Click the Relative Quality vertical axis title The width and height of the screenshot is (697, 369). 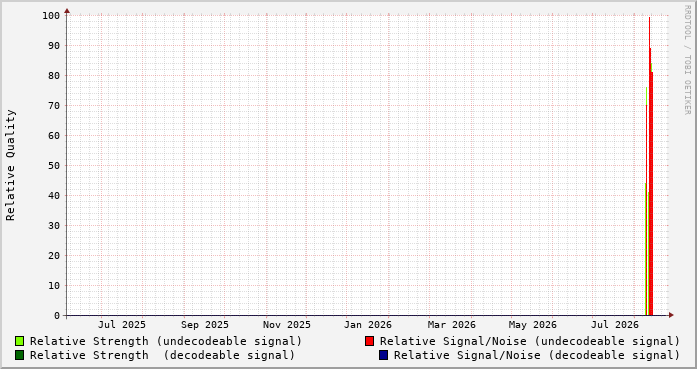coord(11,165)
